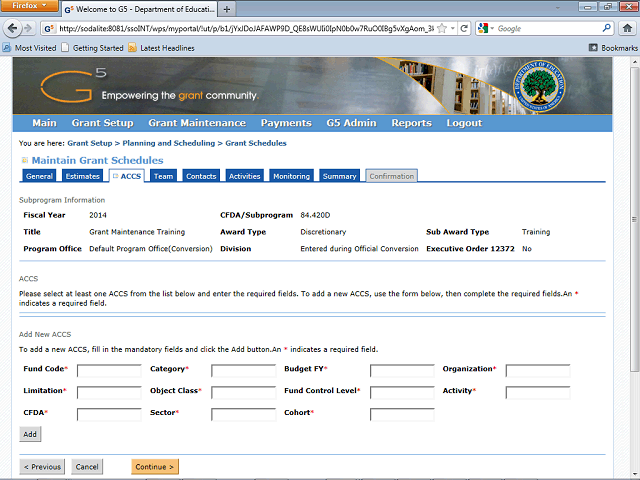
Task: Switch to the Team tab
Action: click(x=163, y=176)
